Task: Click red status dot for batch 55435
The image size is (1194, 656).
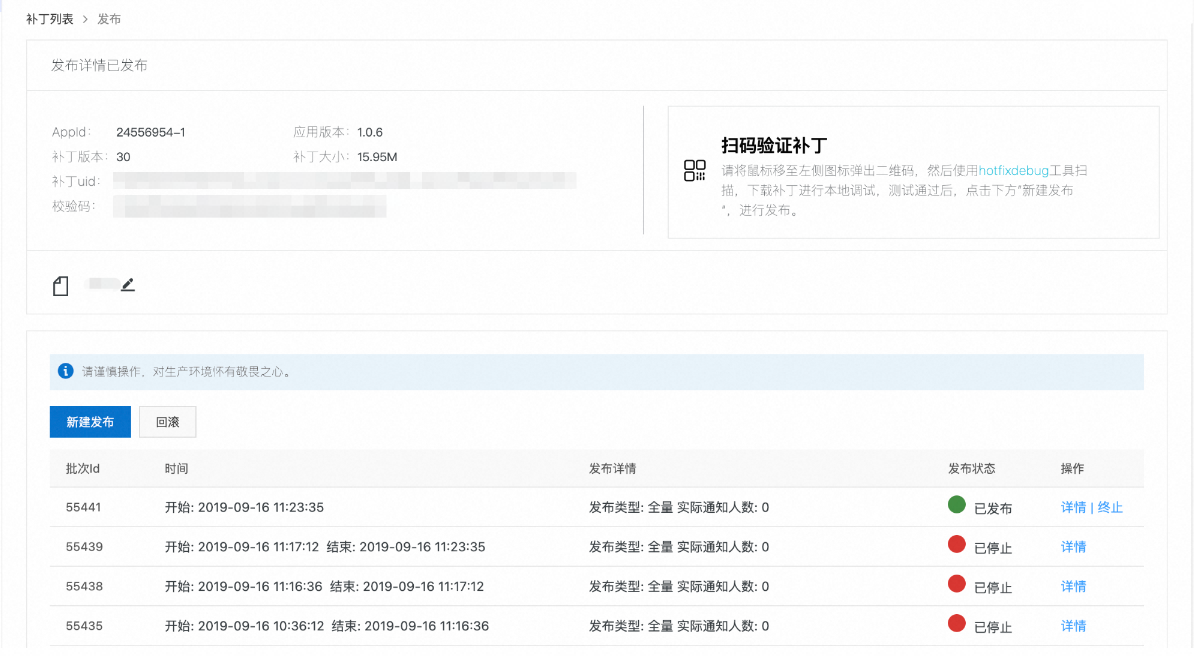Action: click(956, 623)
